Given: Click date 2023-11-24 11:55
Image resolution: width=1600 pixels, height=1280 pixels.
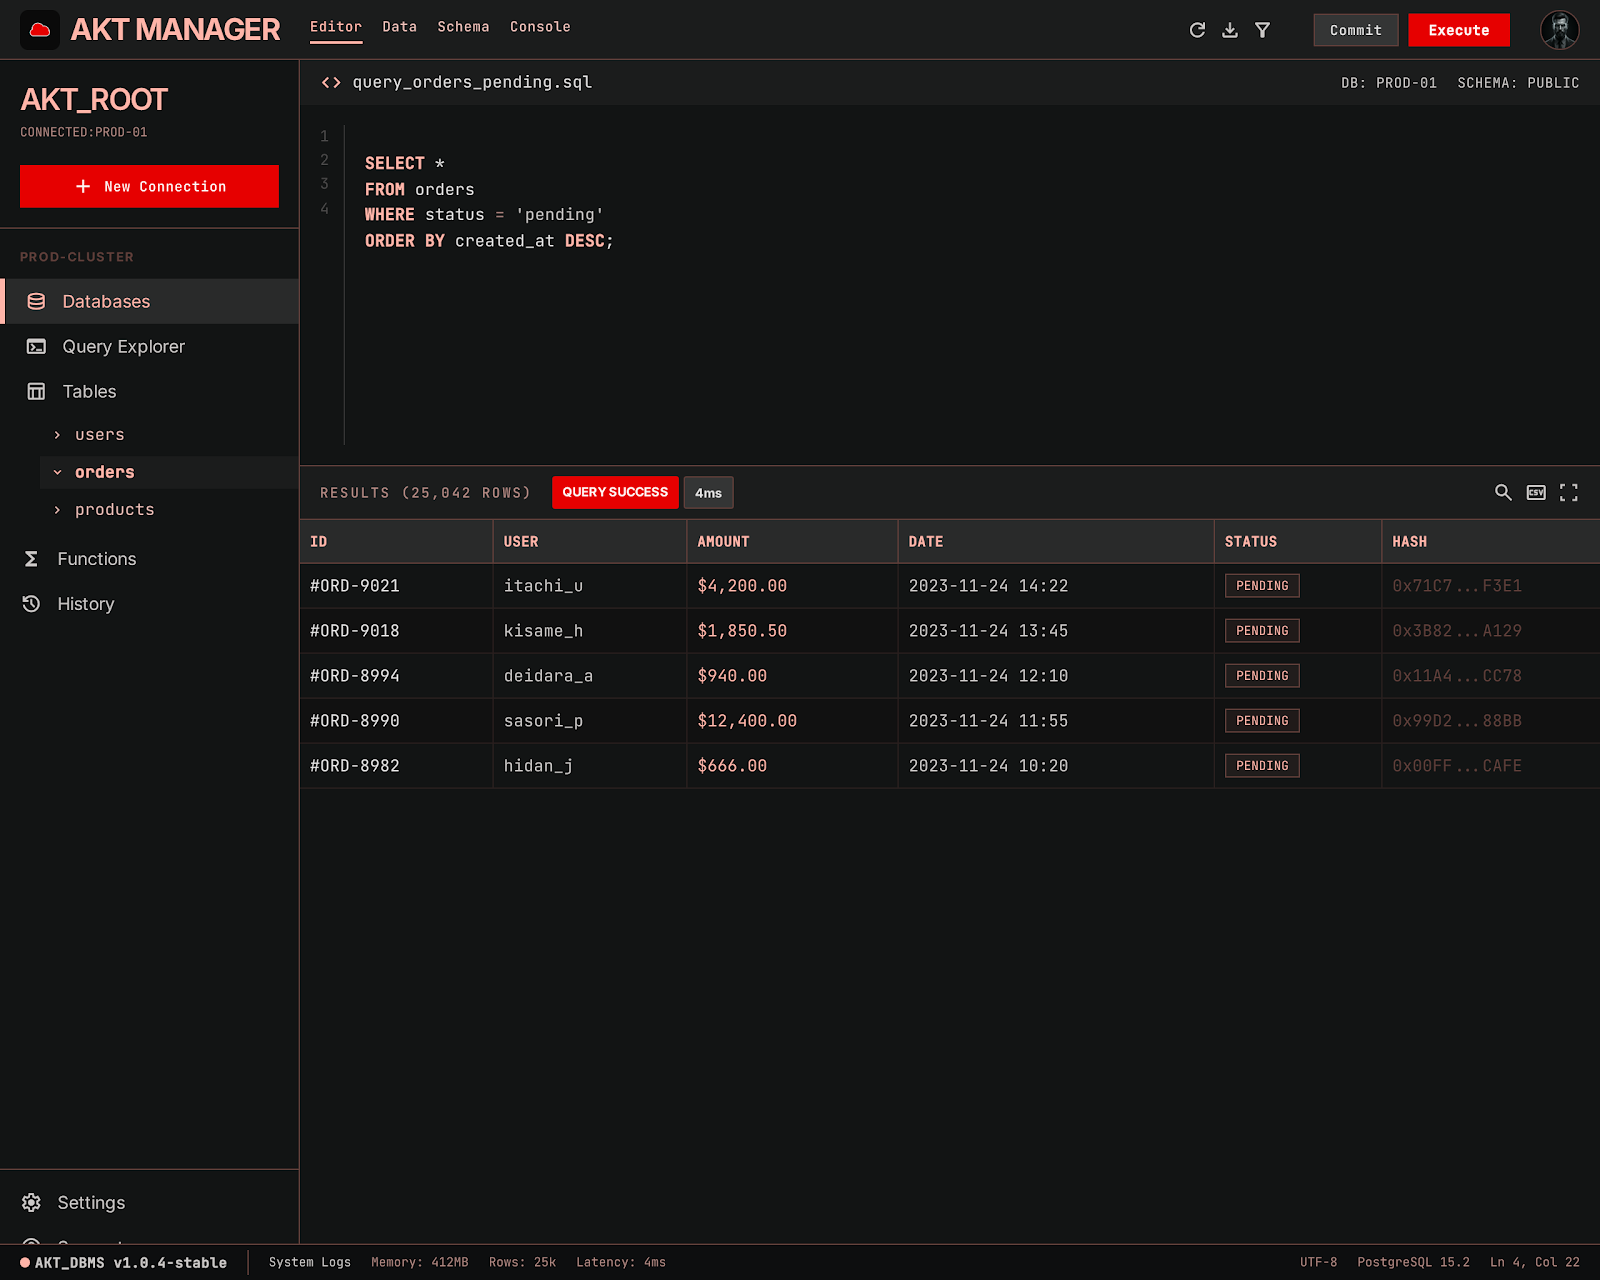Looking at the screenshot, I should pyautogui.click(x=988, y=721).
